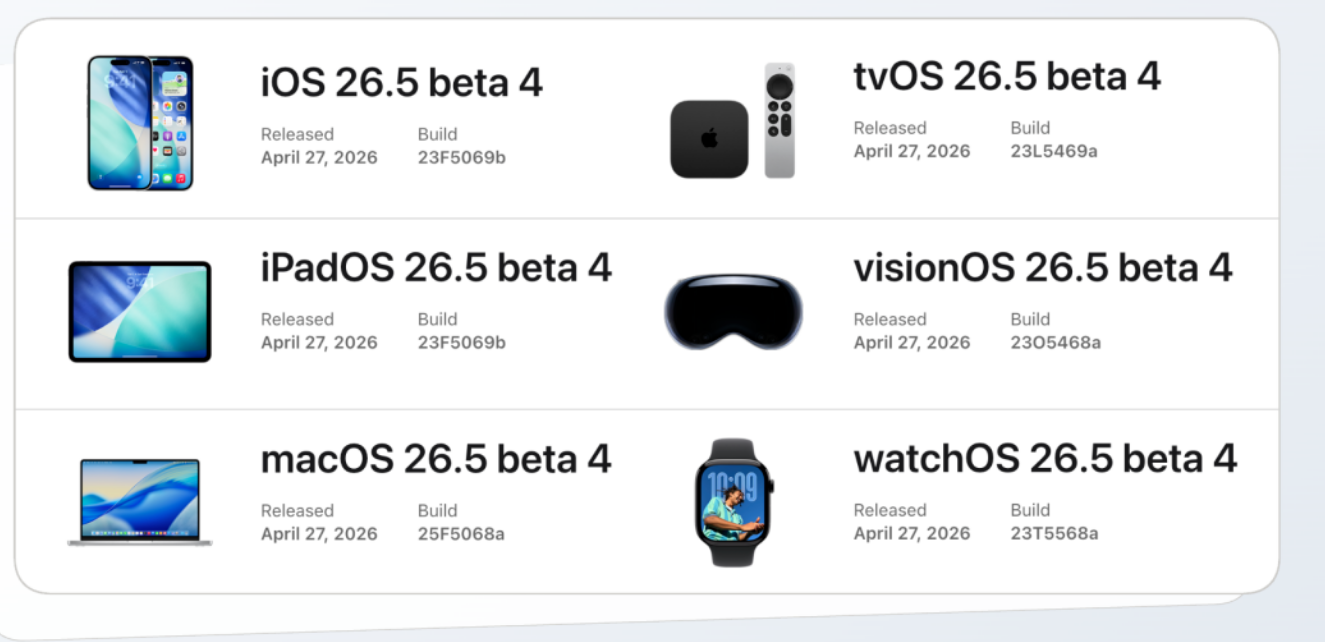The width and height of the screenshot is (1325, 642).
Task: Click visionOS build number 23O5468a
Action: 1055,343
